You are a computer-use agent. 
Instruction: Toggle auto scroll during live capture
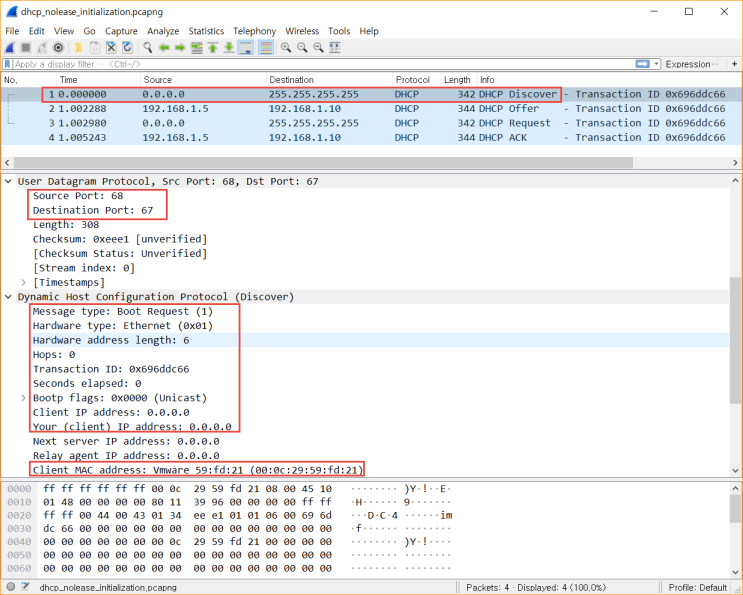(246, 47)
